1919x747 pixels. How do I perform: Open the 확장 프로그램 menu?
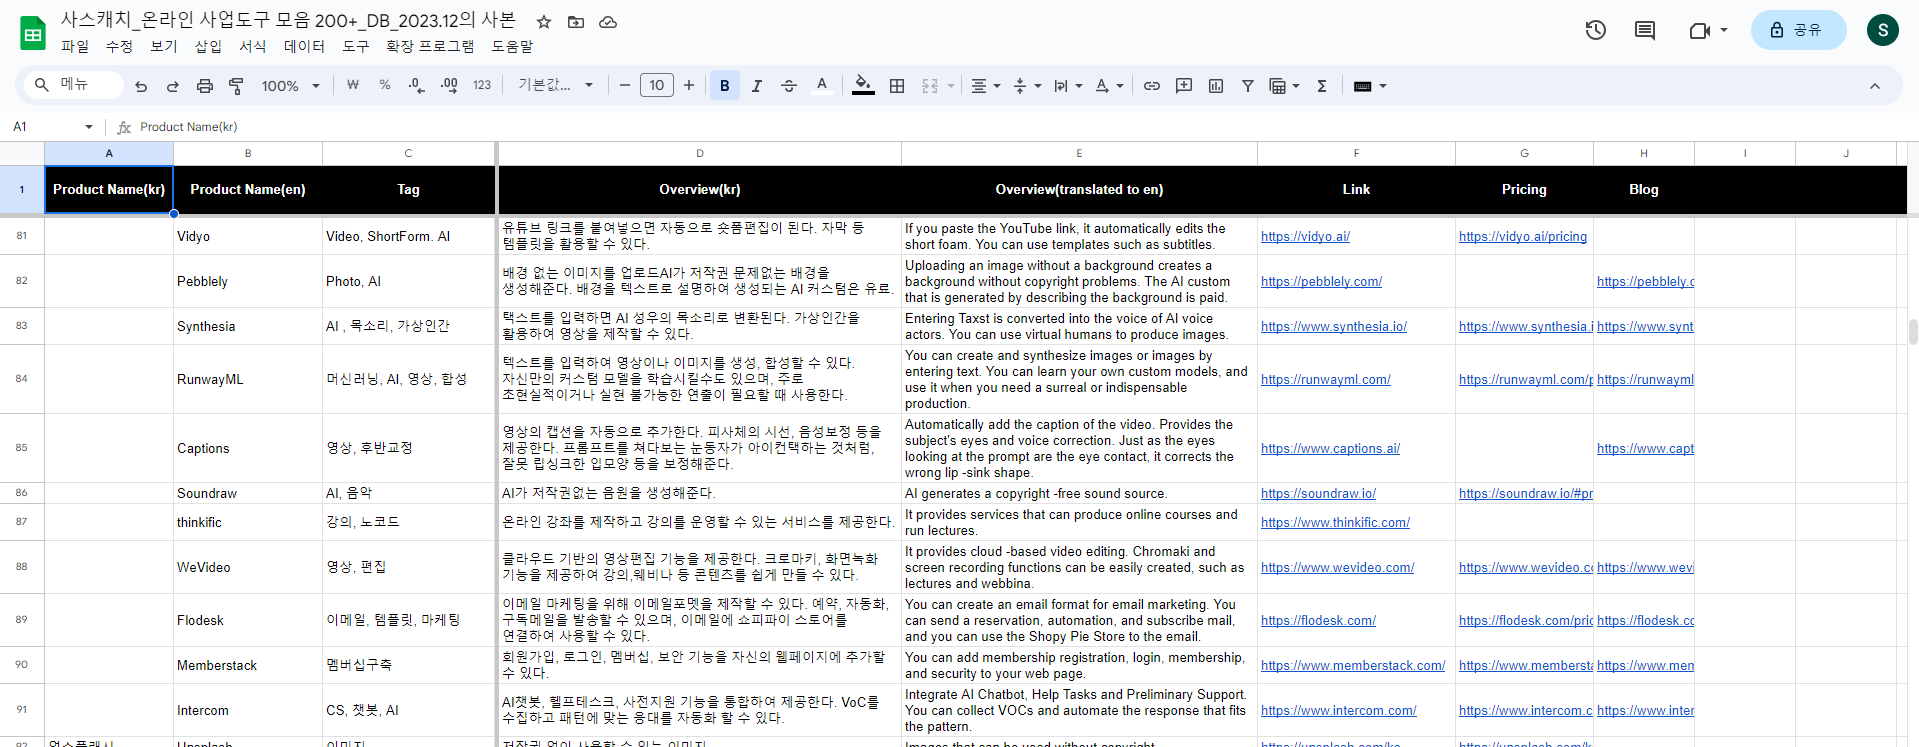(x=430, y=46)
